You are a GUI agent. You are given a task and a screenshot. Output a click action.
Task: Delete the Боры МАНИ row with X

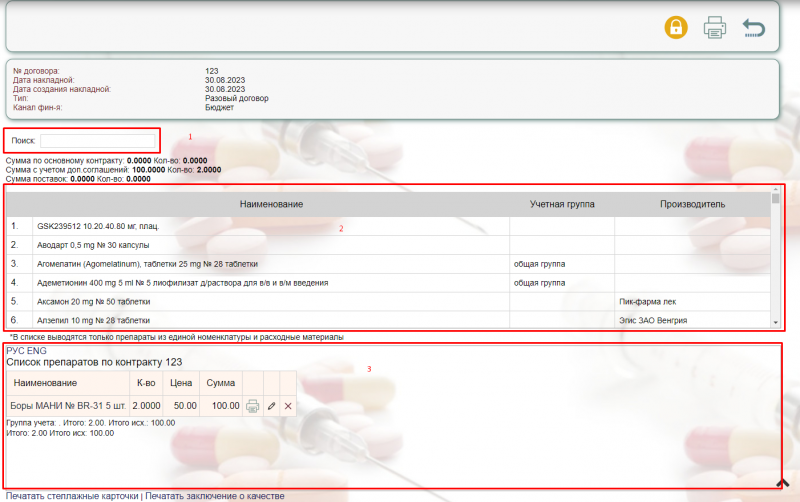[288, 406]
